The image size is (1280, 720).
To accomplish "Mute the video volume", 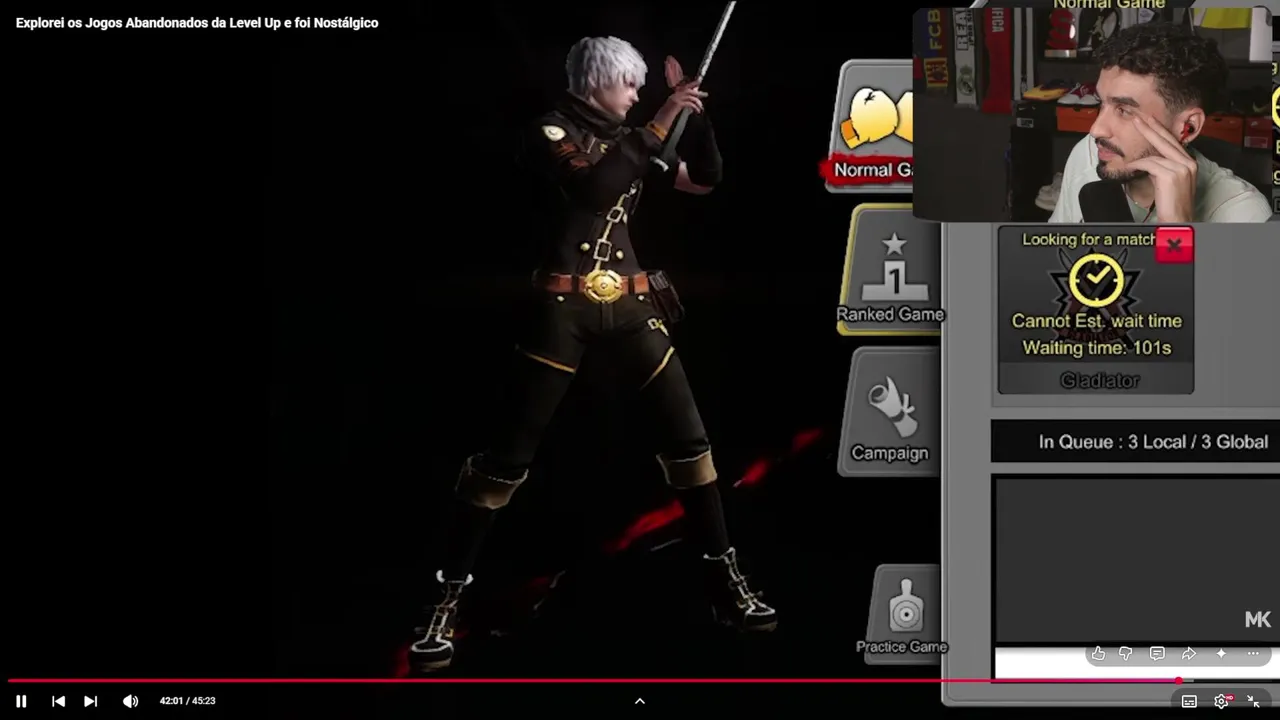I will pyautogui.click(x=130, y=701).
